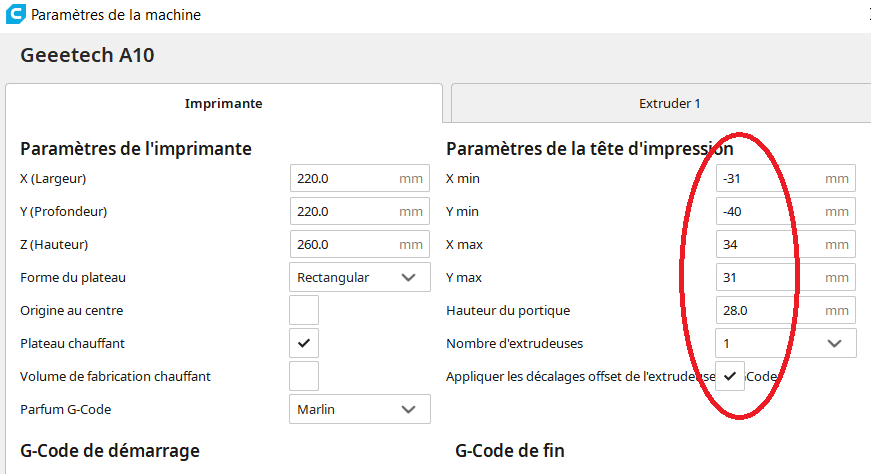Switch to the Imprimante tab
871x474 pixels.
point(224,103)
